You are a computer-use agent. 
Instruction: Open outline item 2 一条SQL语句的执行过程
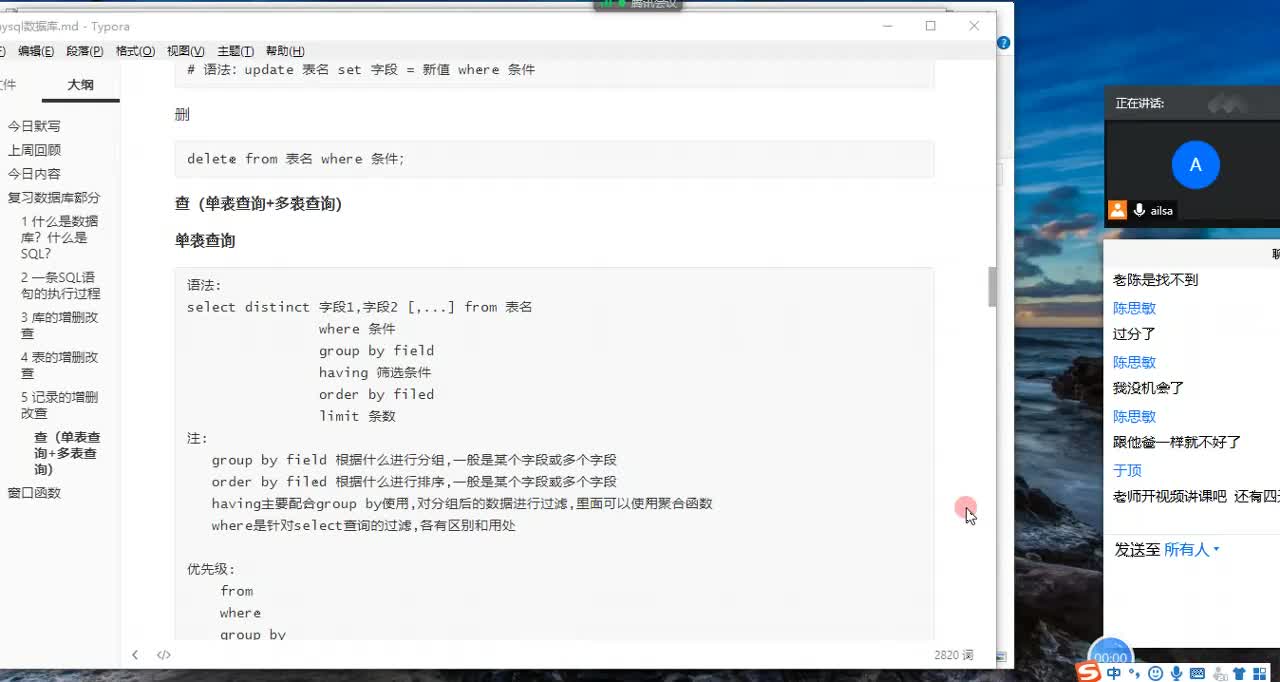[x=60, y=286]
